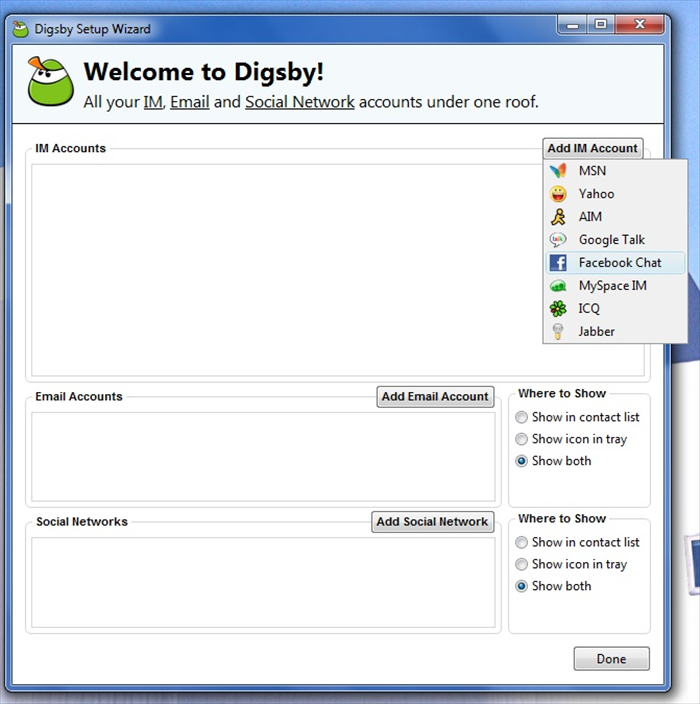Click the MySpace IM icon

click(558, 286)
